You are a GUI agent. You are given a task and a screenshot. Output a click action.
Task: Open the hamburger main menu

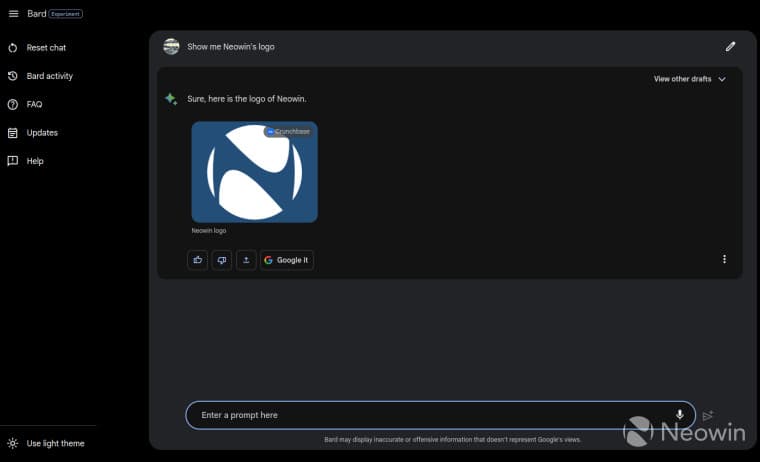pyautogui.click(x=13, y=14)
